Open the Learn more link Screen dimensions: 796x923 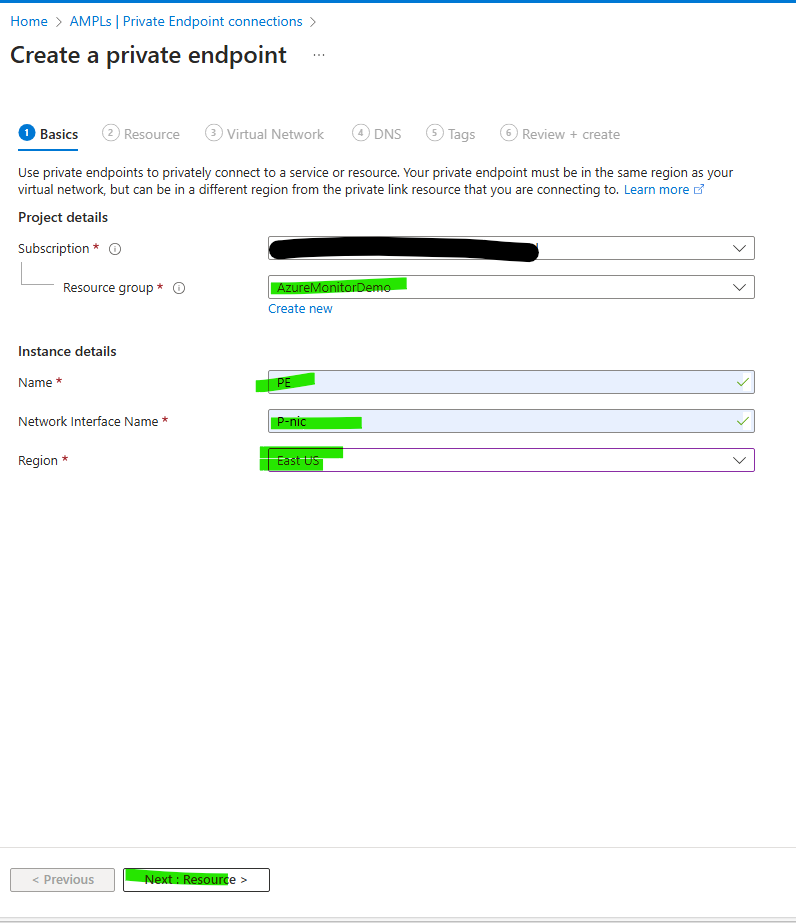coord(656,190)
